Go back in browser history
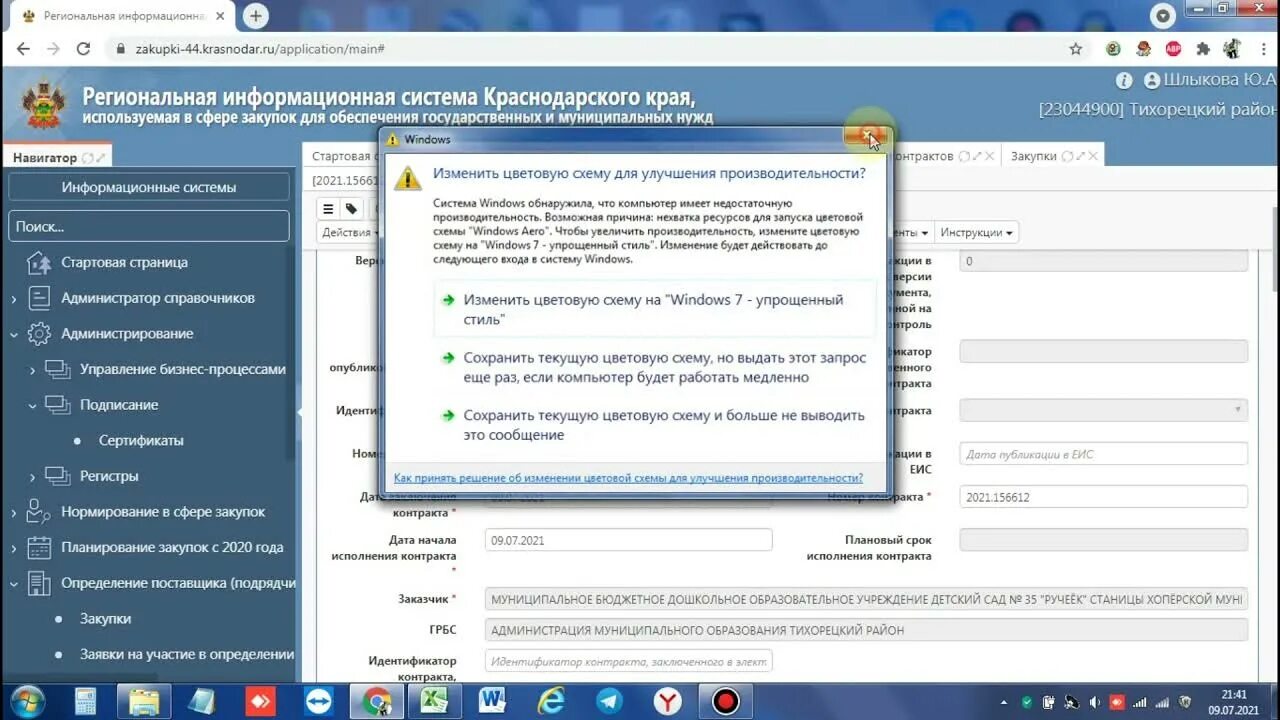This screenshot has height=720, width=1280. [23, 48]
